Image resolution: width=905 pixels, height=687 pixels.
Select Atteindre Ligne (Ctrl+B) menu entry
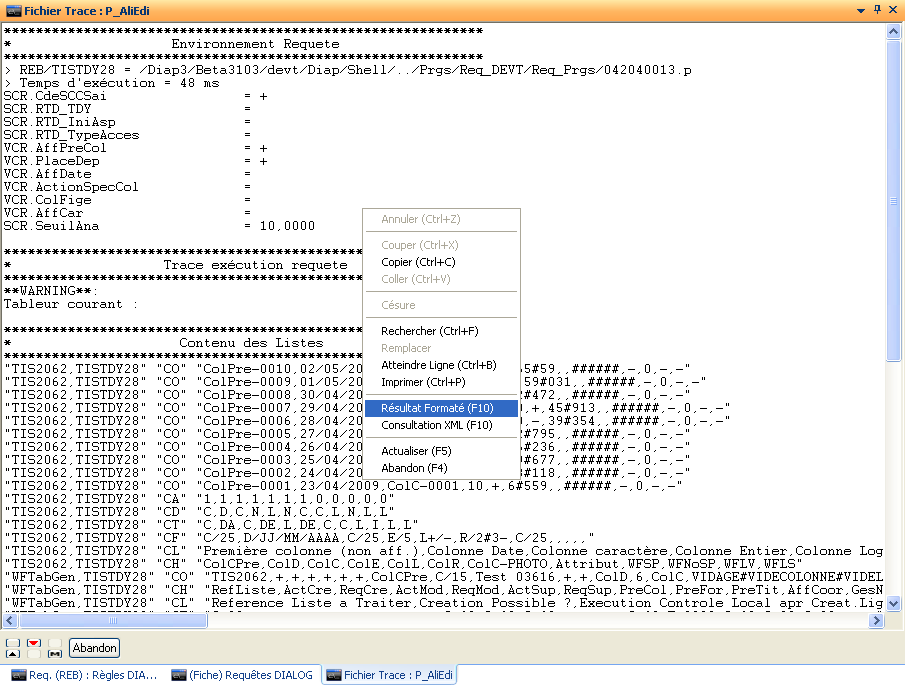tap(440, 365)
